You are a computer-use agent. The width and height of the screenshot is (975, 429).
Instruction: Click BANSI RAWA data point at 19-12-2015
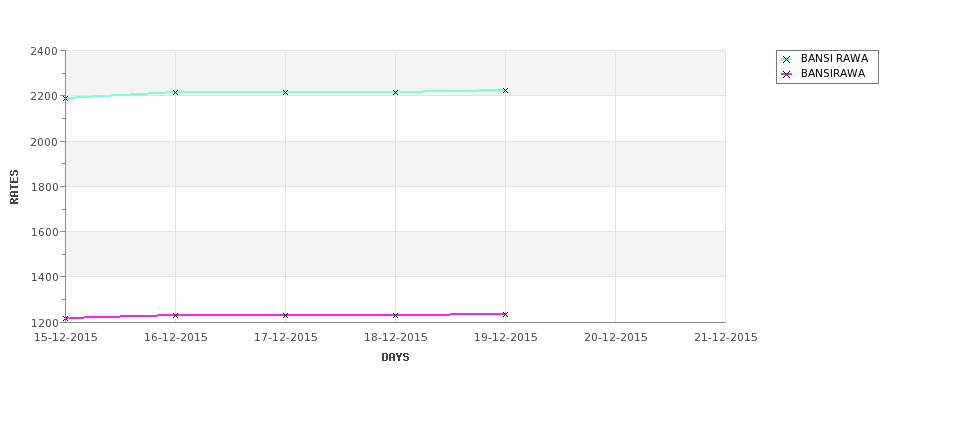pos(506,91)
